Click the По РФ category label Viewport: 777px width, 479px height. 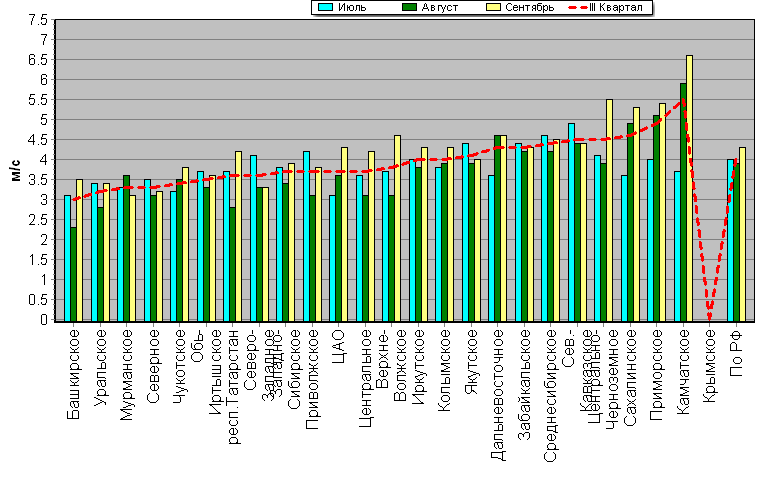pos(737,353)
